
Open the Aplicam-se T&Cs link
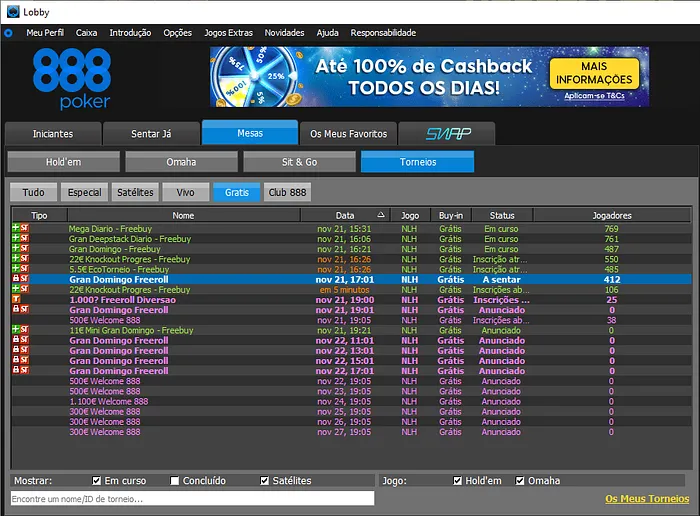point(594,96)
